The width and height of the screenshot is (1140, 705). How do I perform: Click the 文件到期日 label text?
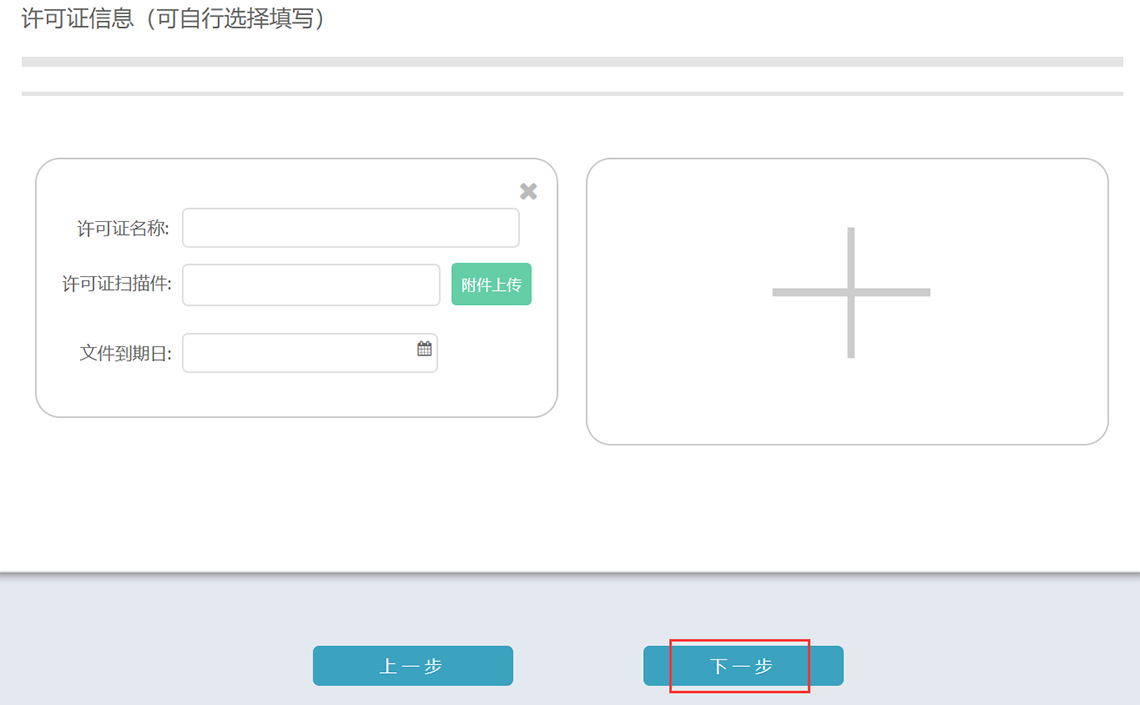coord(125,354)
